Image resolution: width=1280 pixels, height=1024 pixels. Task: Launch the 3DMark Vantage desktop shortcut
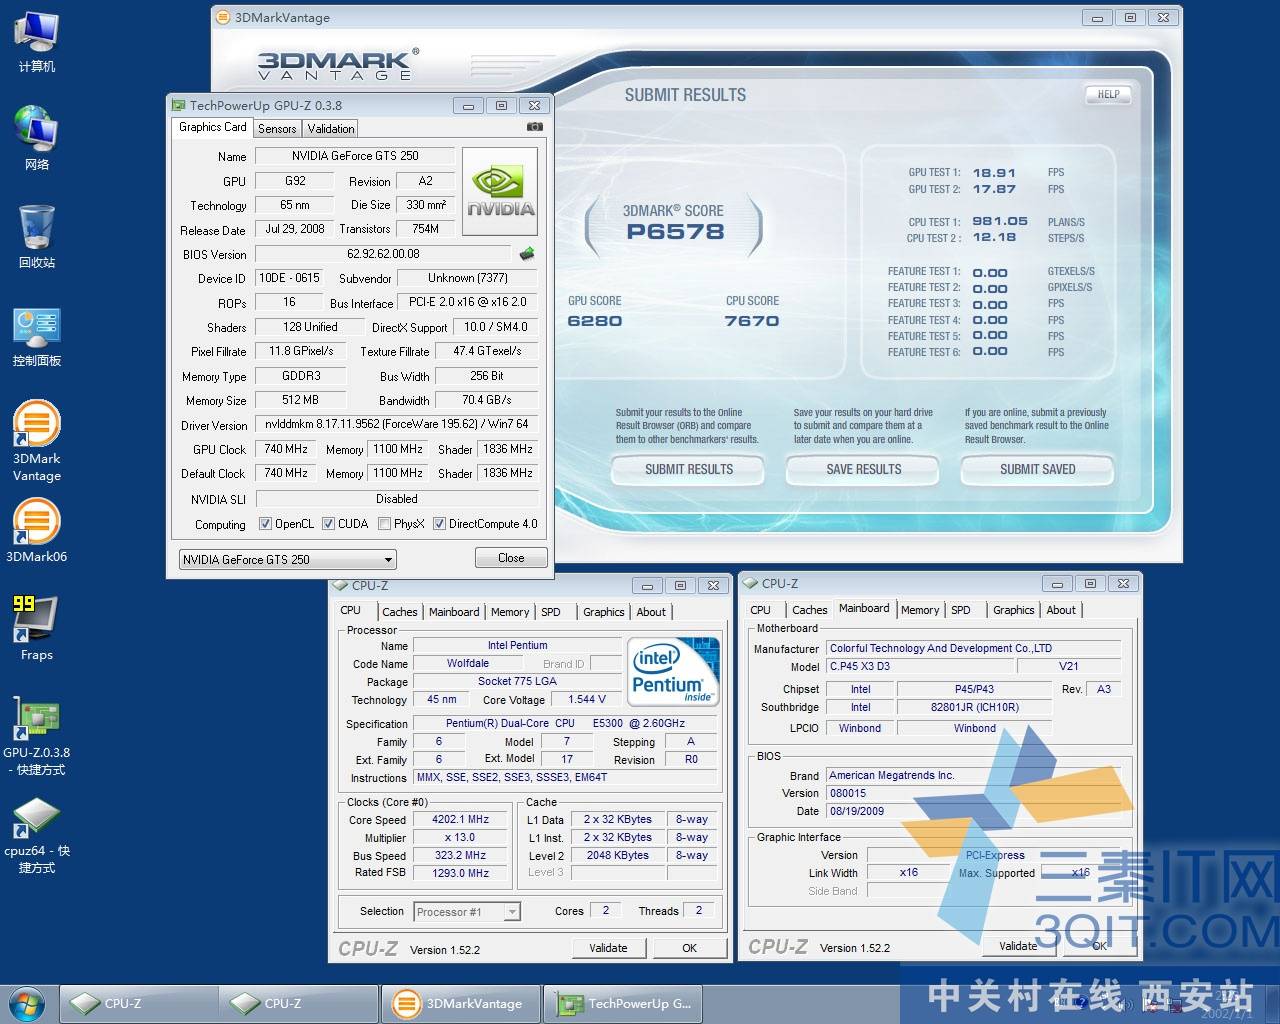pyautogui.click(x=36, y=442)
